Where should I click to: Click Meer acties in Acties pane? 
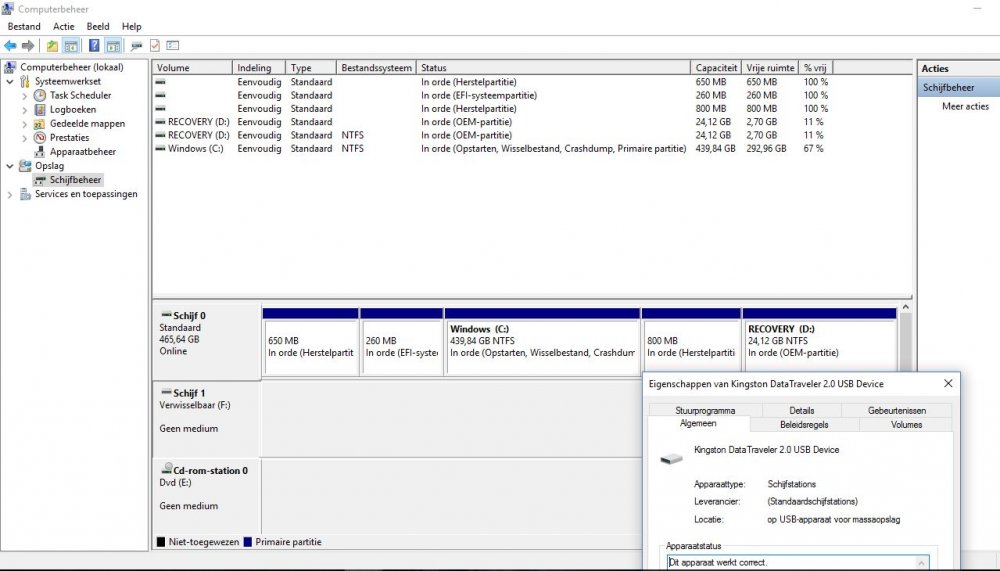coord(965,106)
